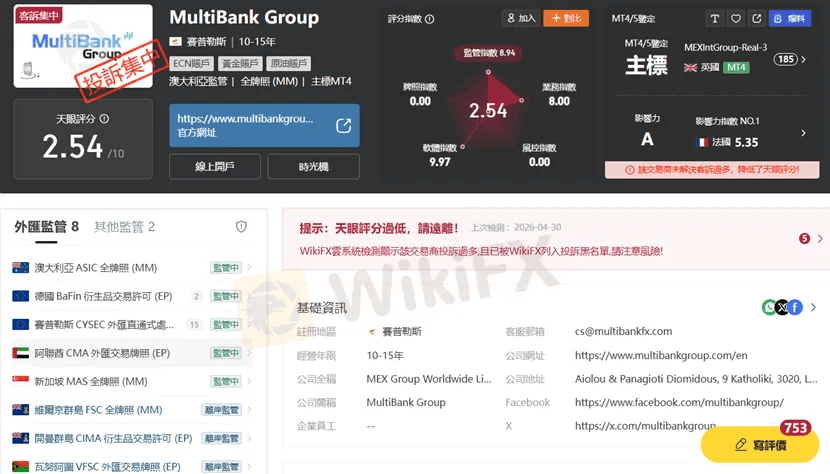Expand the chevron on the 開曼群島 CIMA row
Image resolution: width=830 pixels, height=474 pixels.
249,439
